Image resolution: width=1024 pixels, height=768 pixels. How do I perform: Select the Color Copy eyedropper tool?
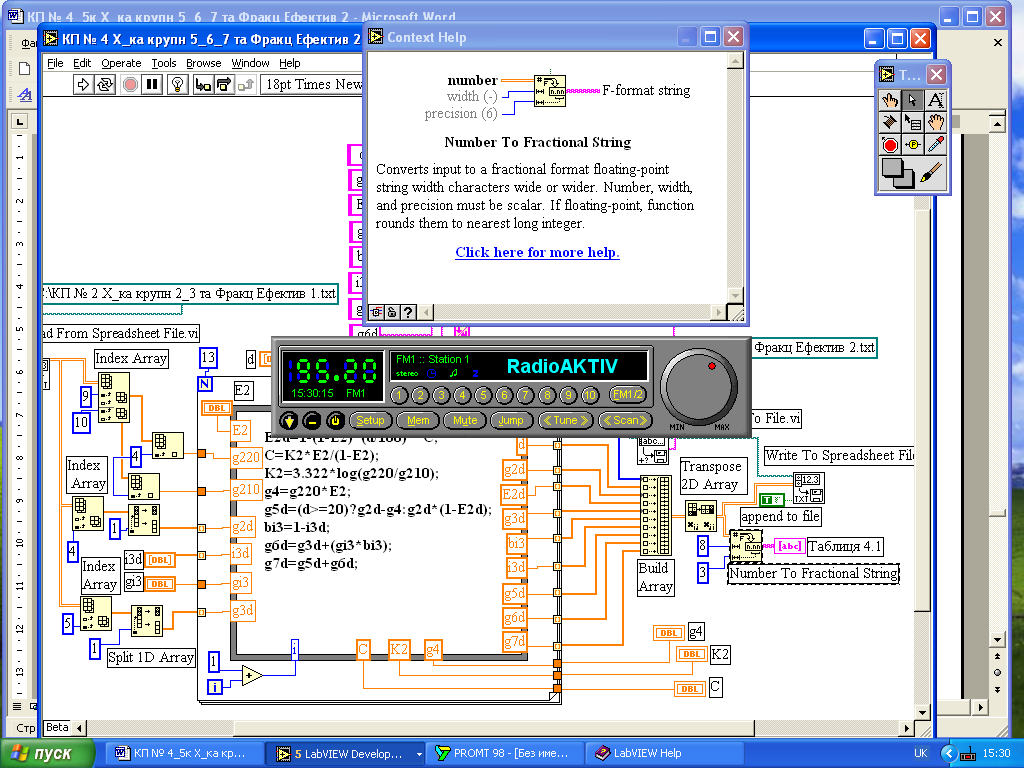[935, 144]
